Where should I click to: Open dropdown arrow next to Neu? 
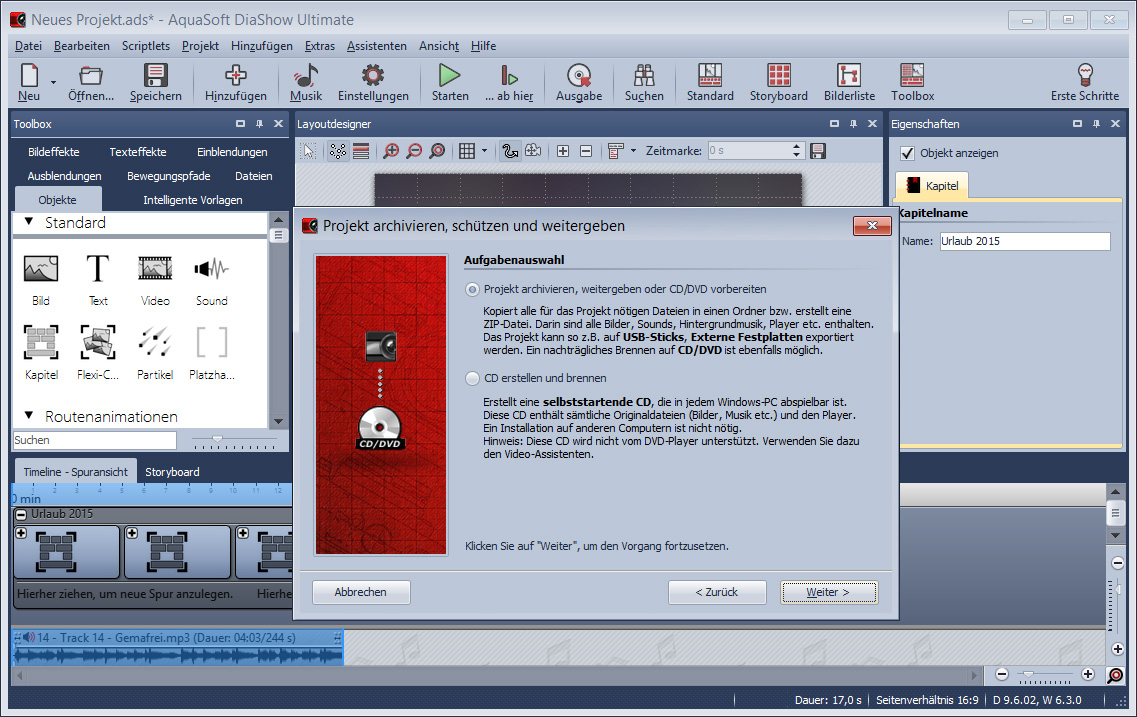click(x=53, y=83)
